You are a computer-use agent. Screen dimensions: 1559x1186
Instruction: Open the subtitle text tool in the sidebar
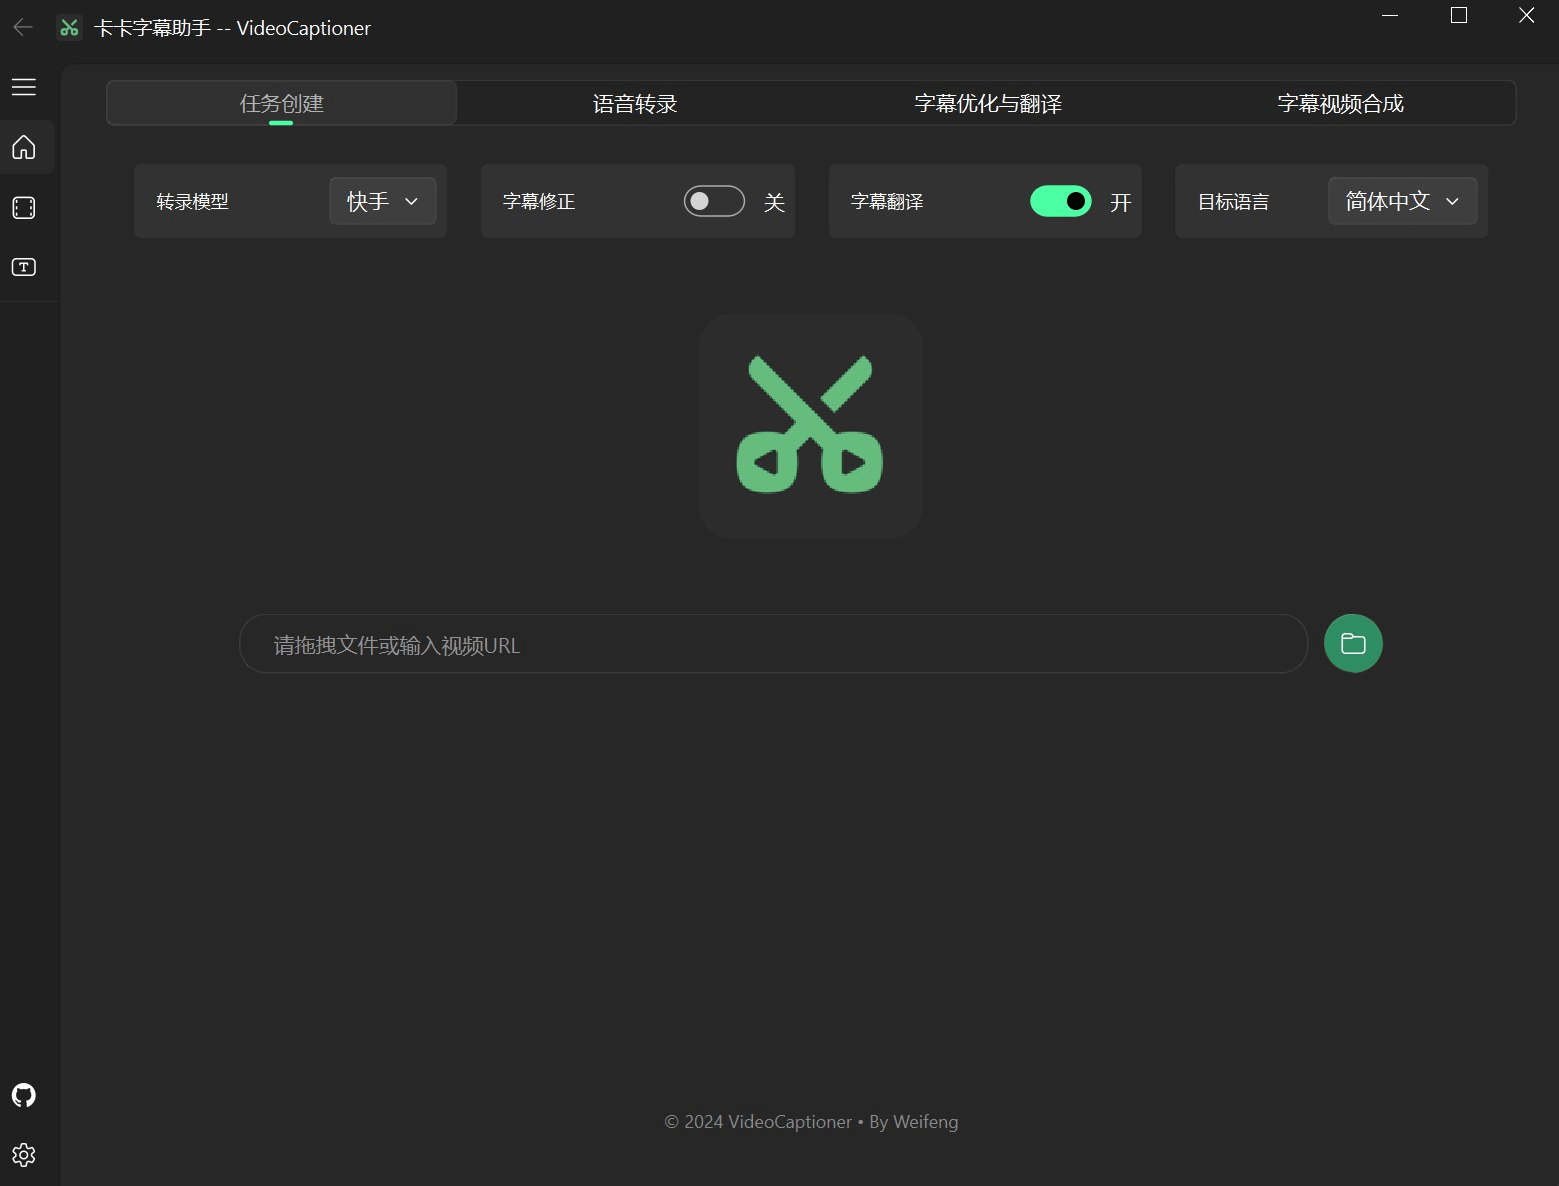coord(23,266)
